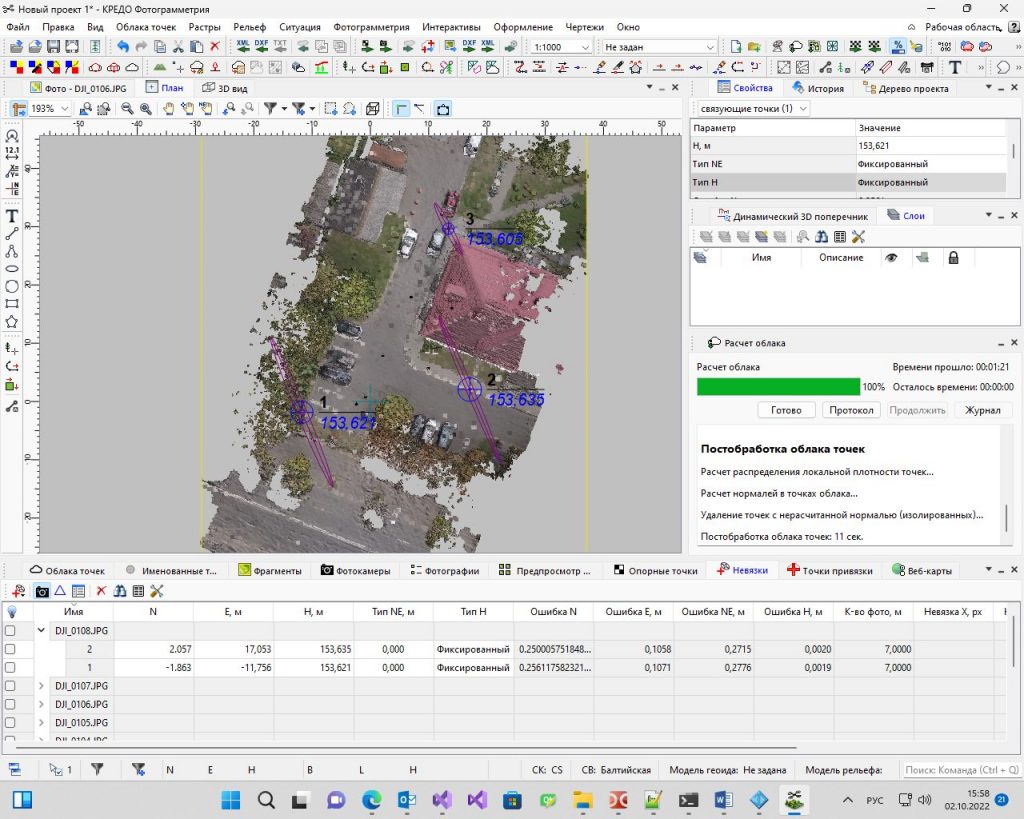The height and width of the screenshot is (819, 1024).
Task: Open the 'связующие точки (1)' dropdown
Action: pyautogui.click(x=803, y=108)
